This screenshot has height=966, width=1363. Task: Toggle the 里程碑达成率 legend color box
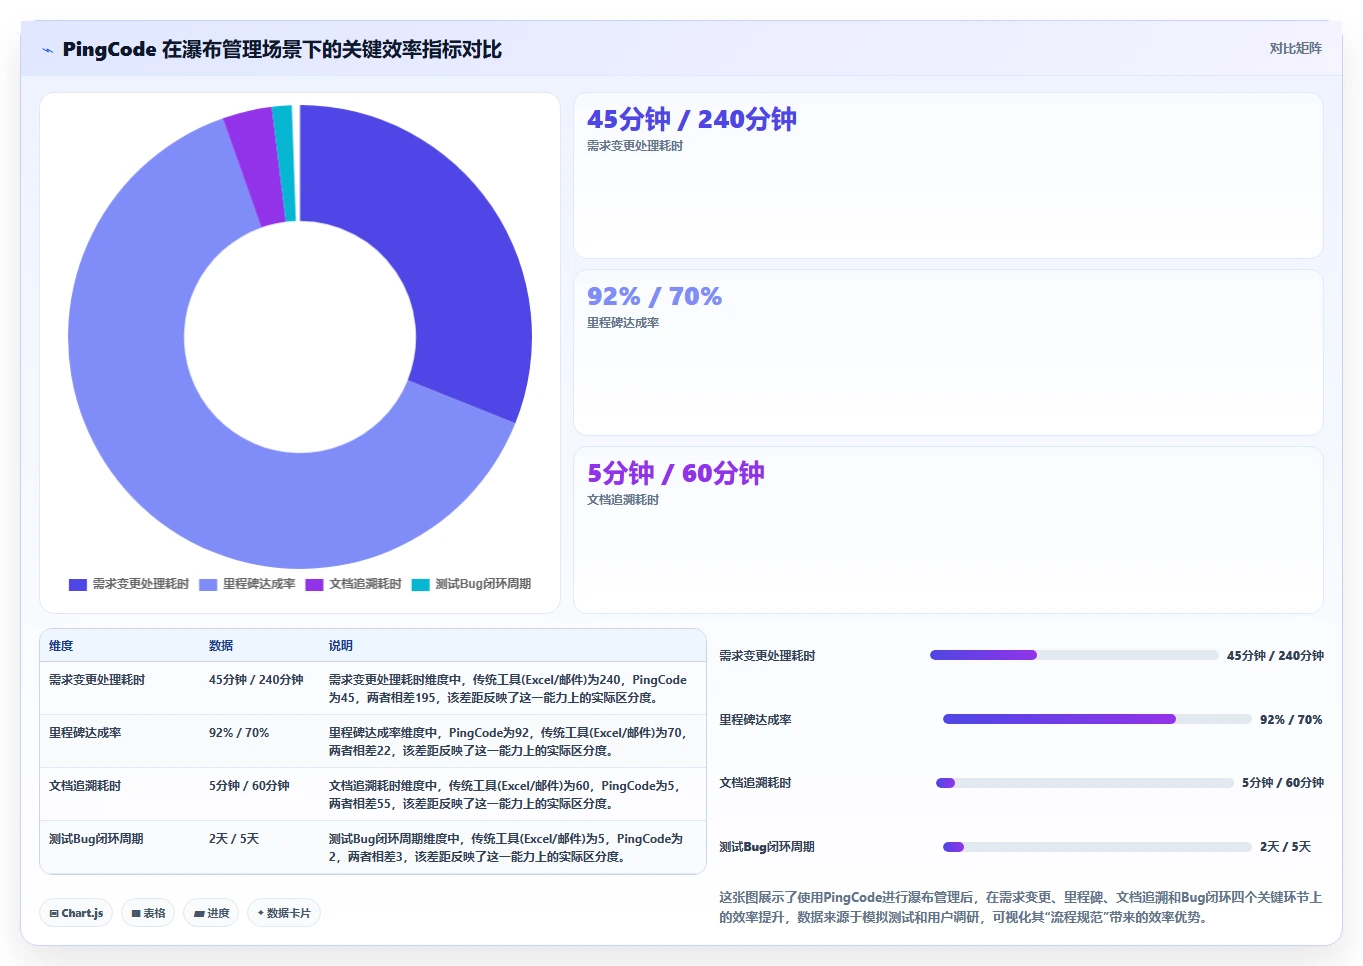208,585
